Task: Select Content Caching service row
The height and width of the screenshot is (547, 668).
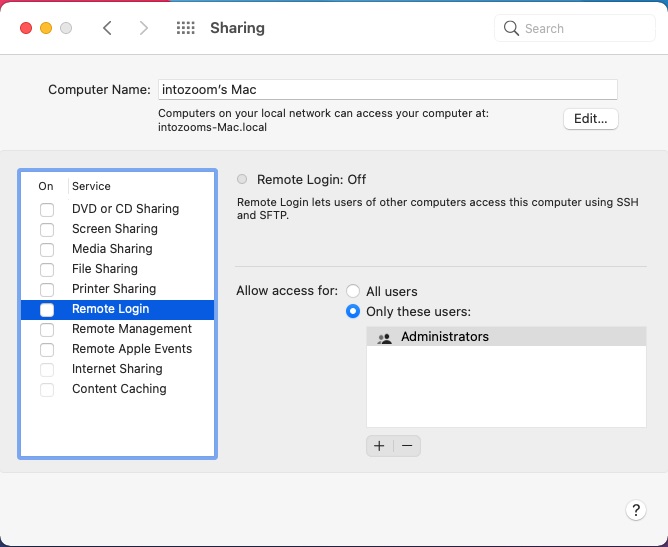Action: pyautogui.click(x=118, y=389)
